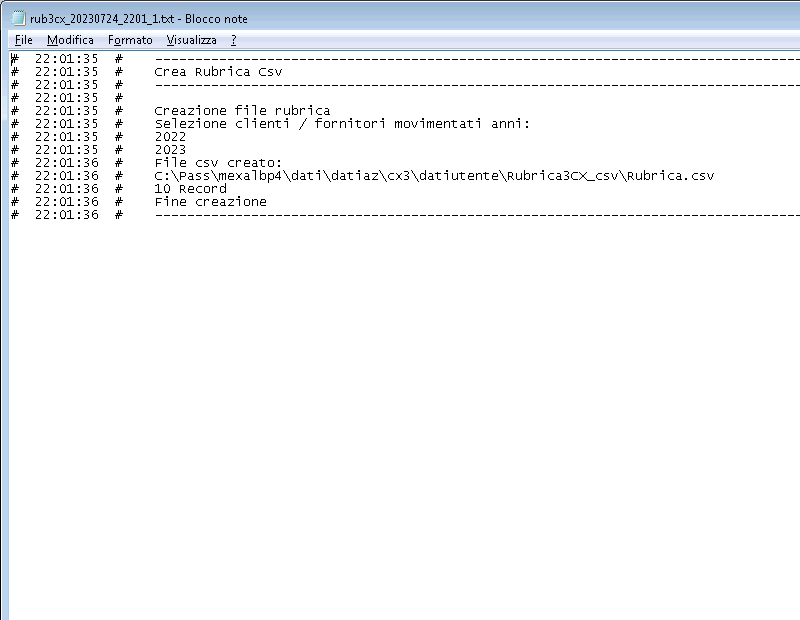Open the Formato menu
This screenshot has height=620, width=800.
pyautogui.click(x=130, y=40)
